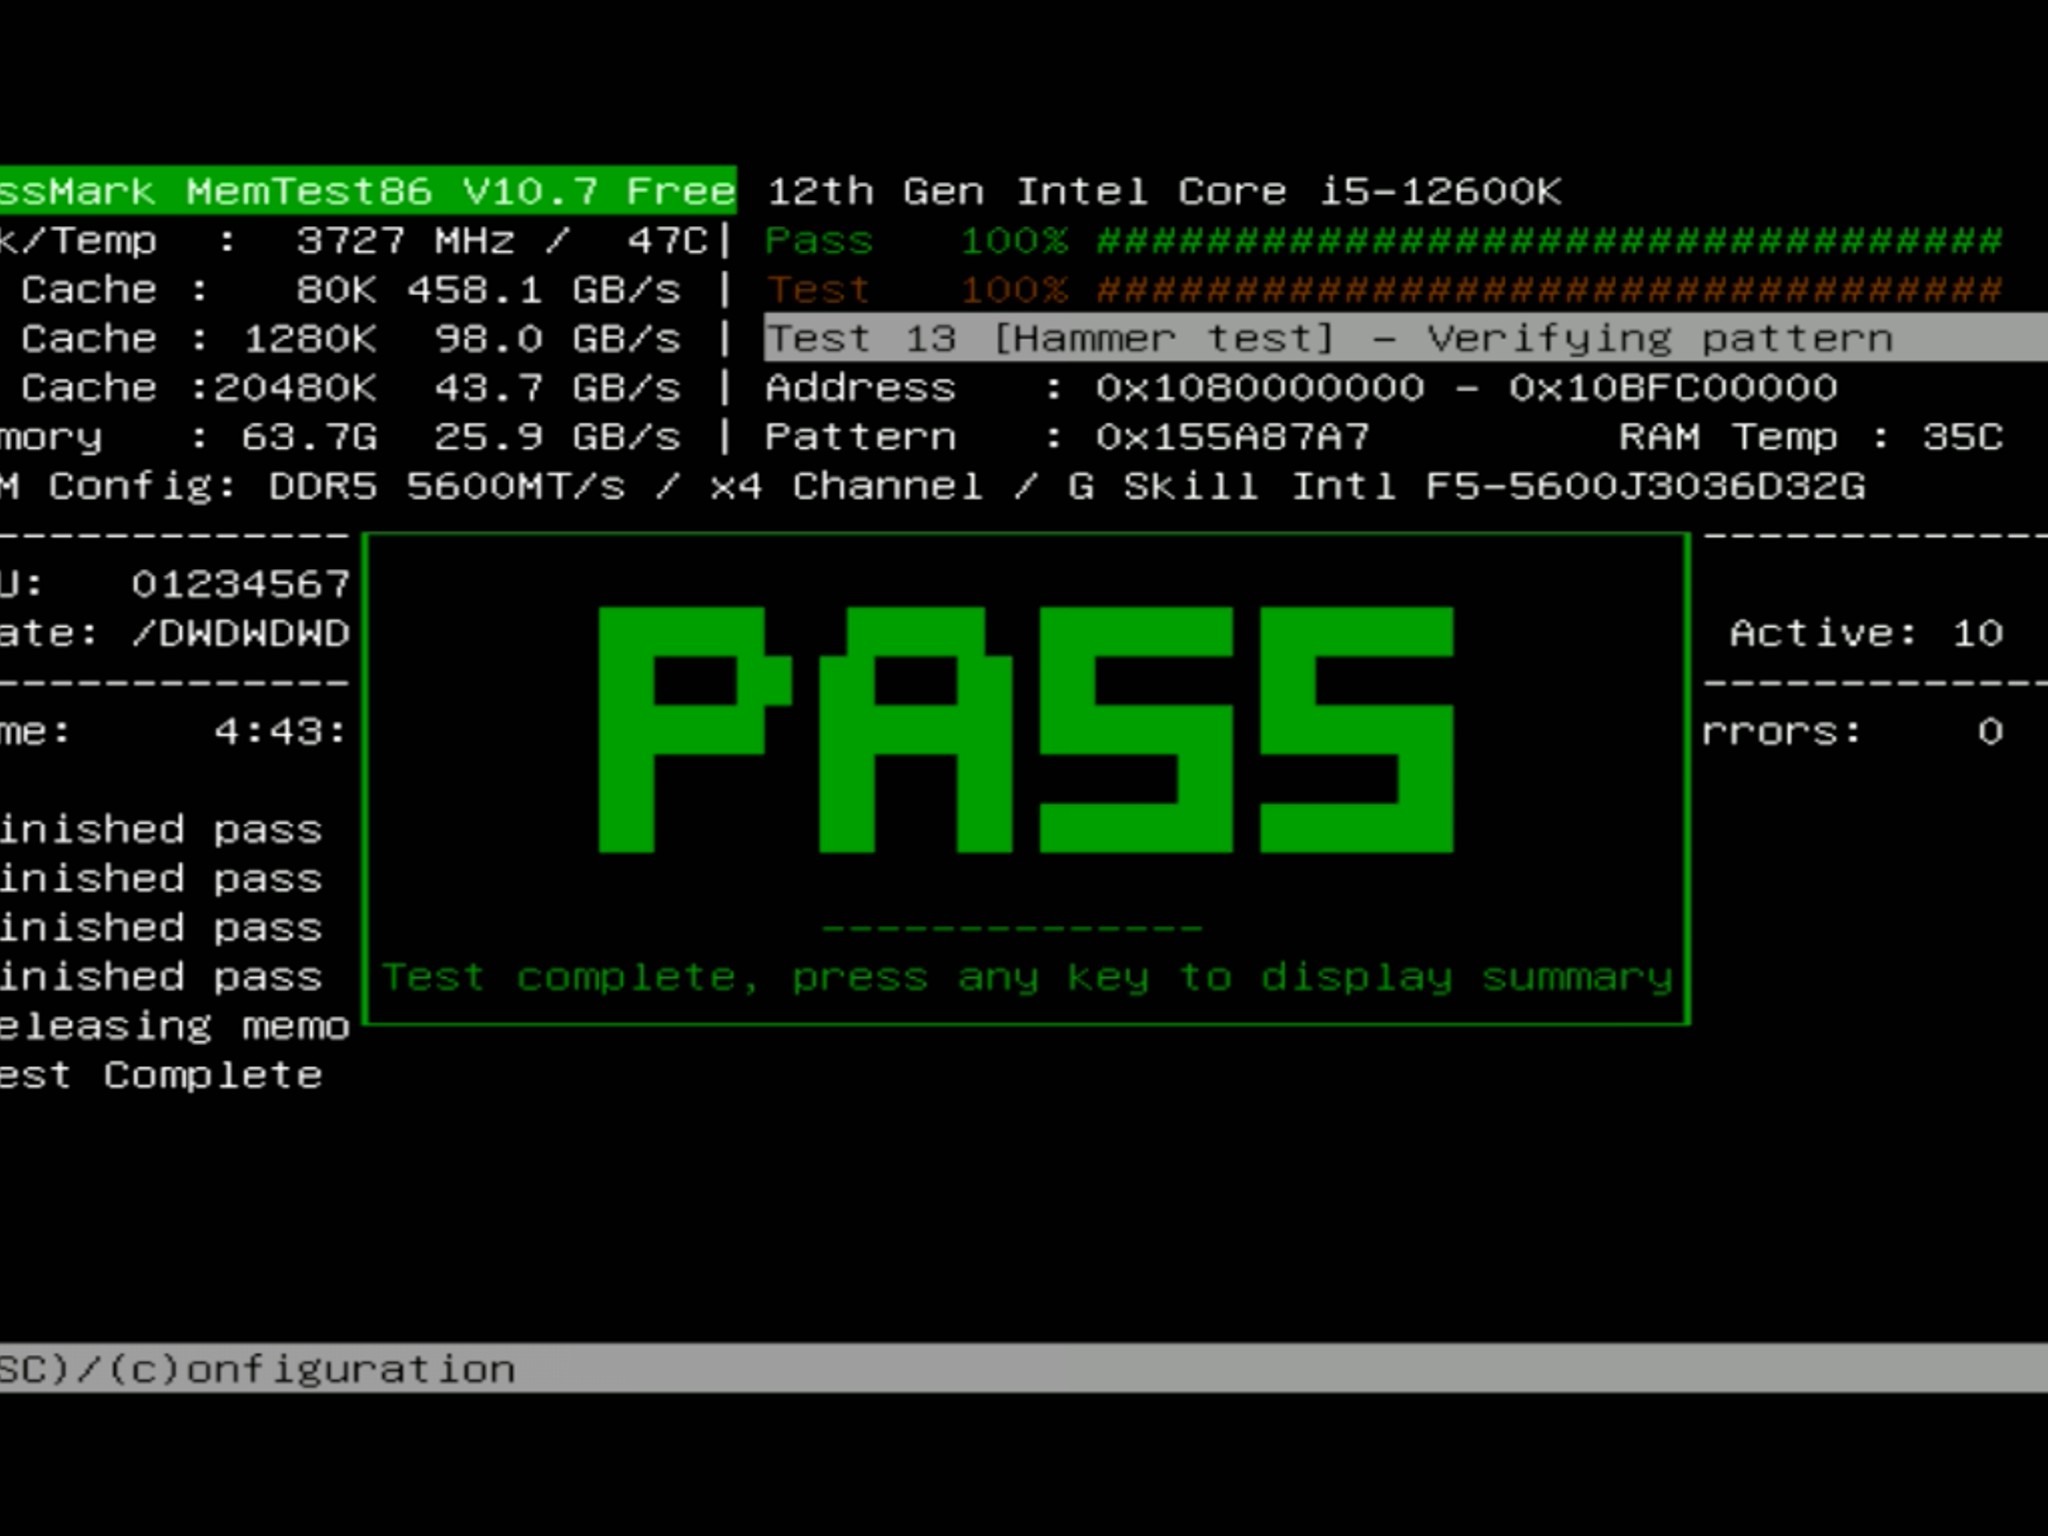Click the Active CPU count 10
This screenshot has height=1536, width=2048.
tap(1977, 633)
